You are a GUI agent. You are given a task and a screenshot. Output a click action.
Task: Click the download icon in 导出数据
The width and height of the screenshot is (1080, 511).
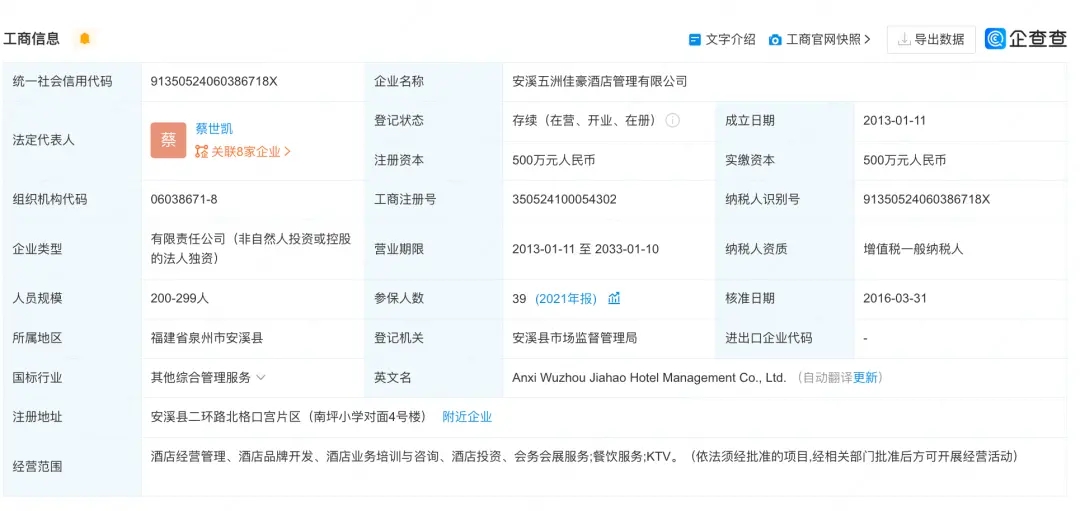click(x=904, y=40)
